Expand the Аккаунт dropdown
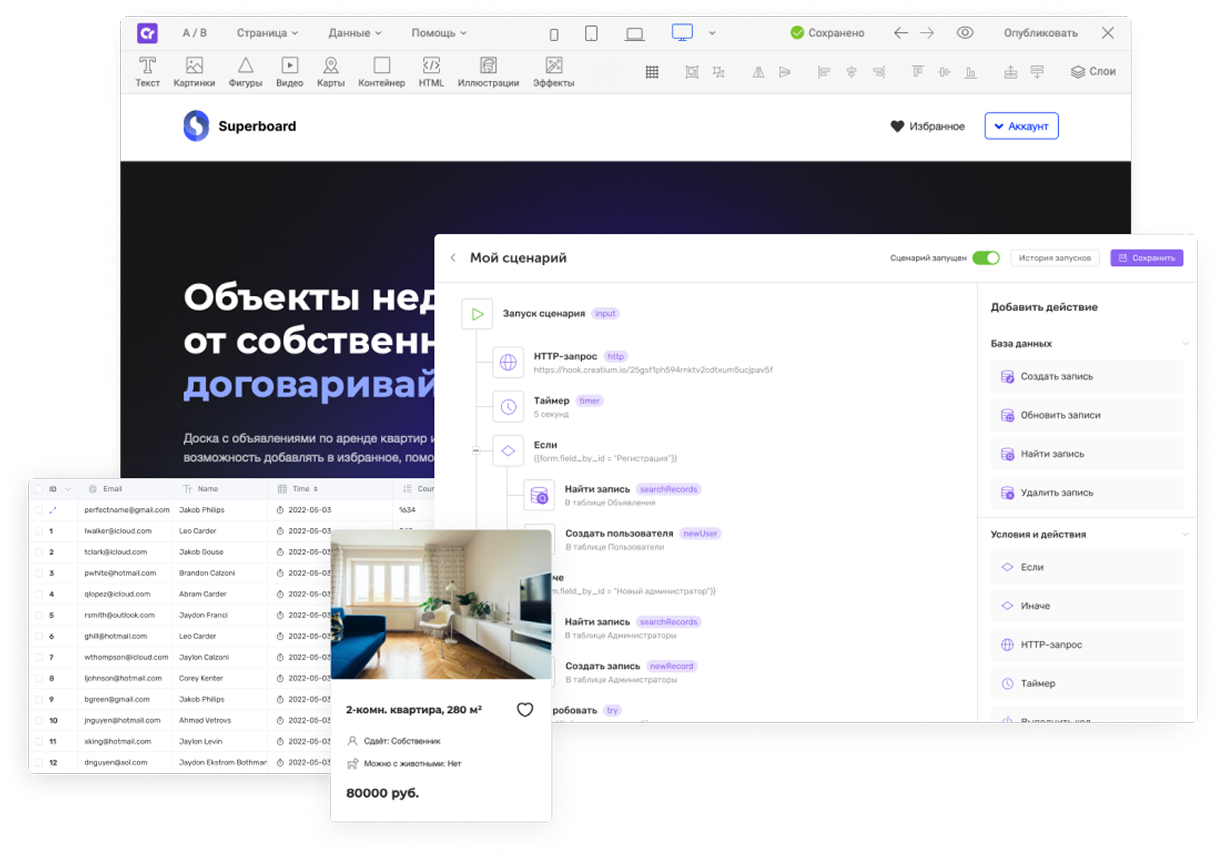 (x=1021, y=126)
